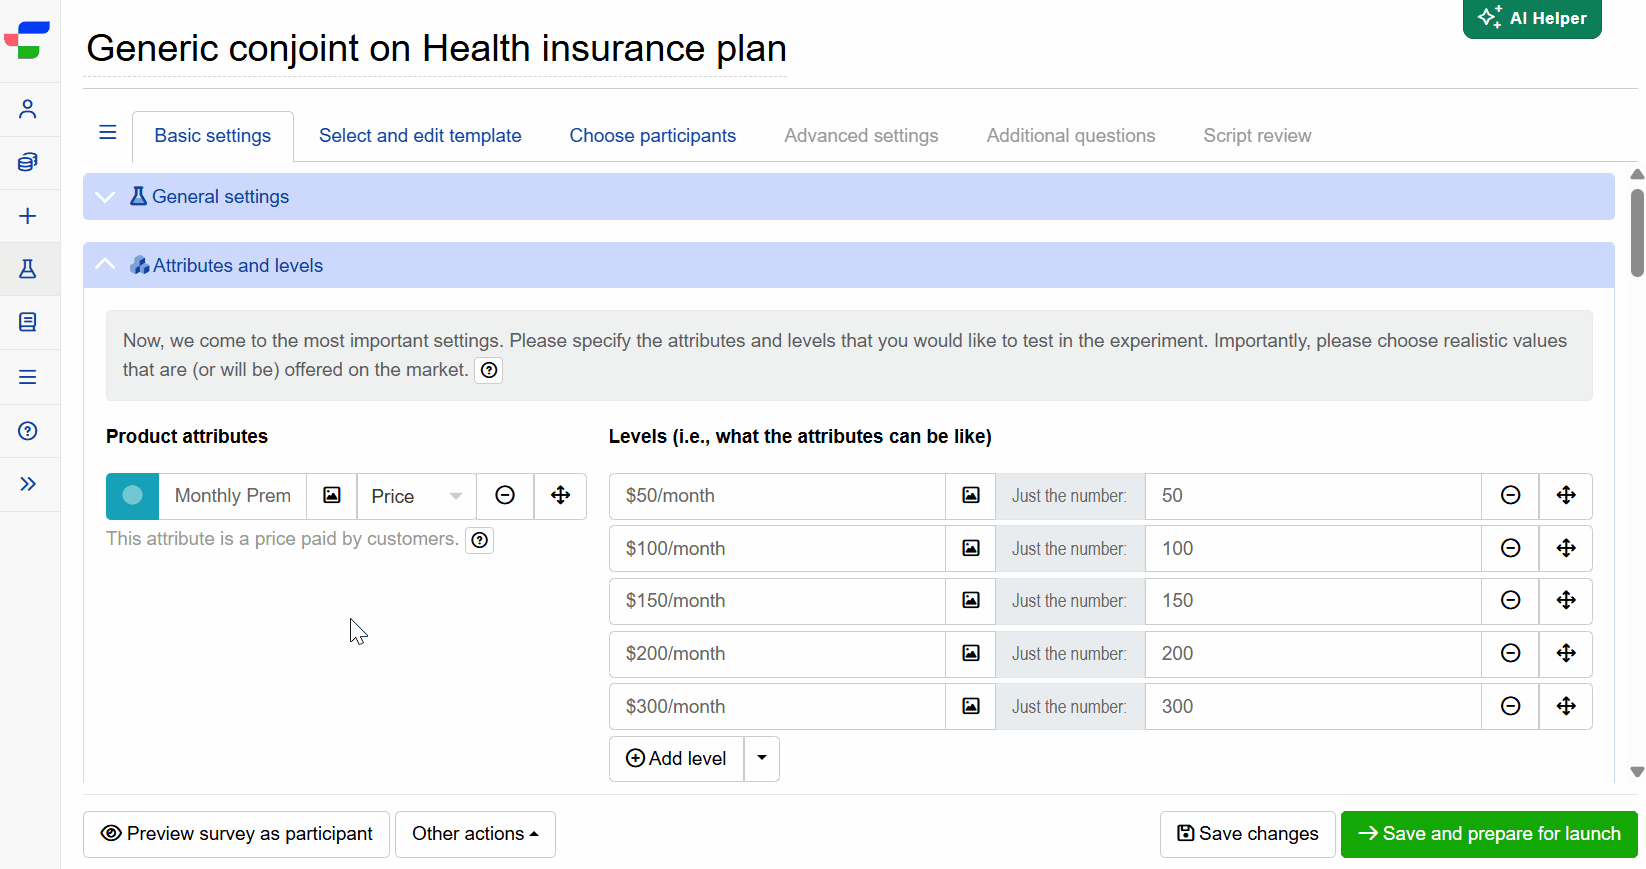This screenshot has height=869, width=1646.
Task: Click the teal Monthly Prem color swatch
Action: click(132, 496)
